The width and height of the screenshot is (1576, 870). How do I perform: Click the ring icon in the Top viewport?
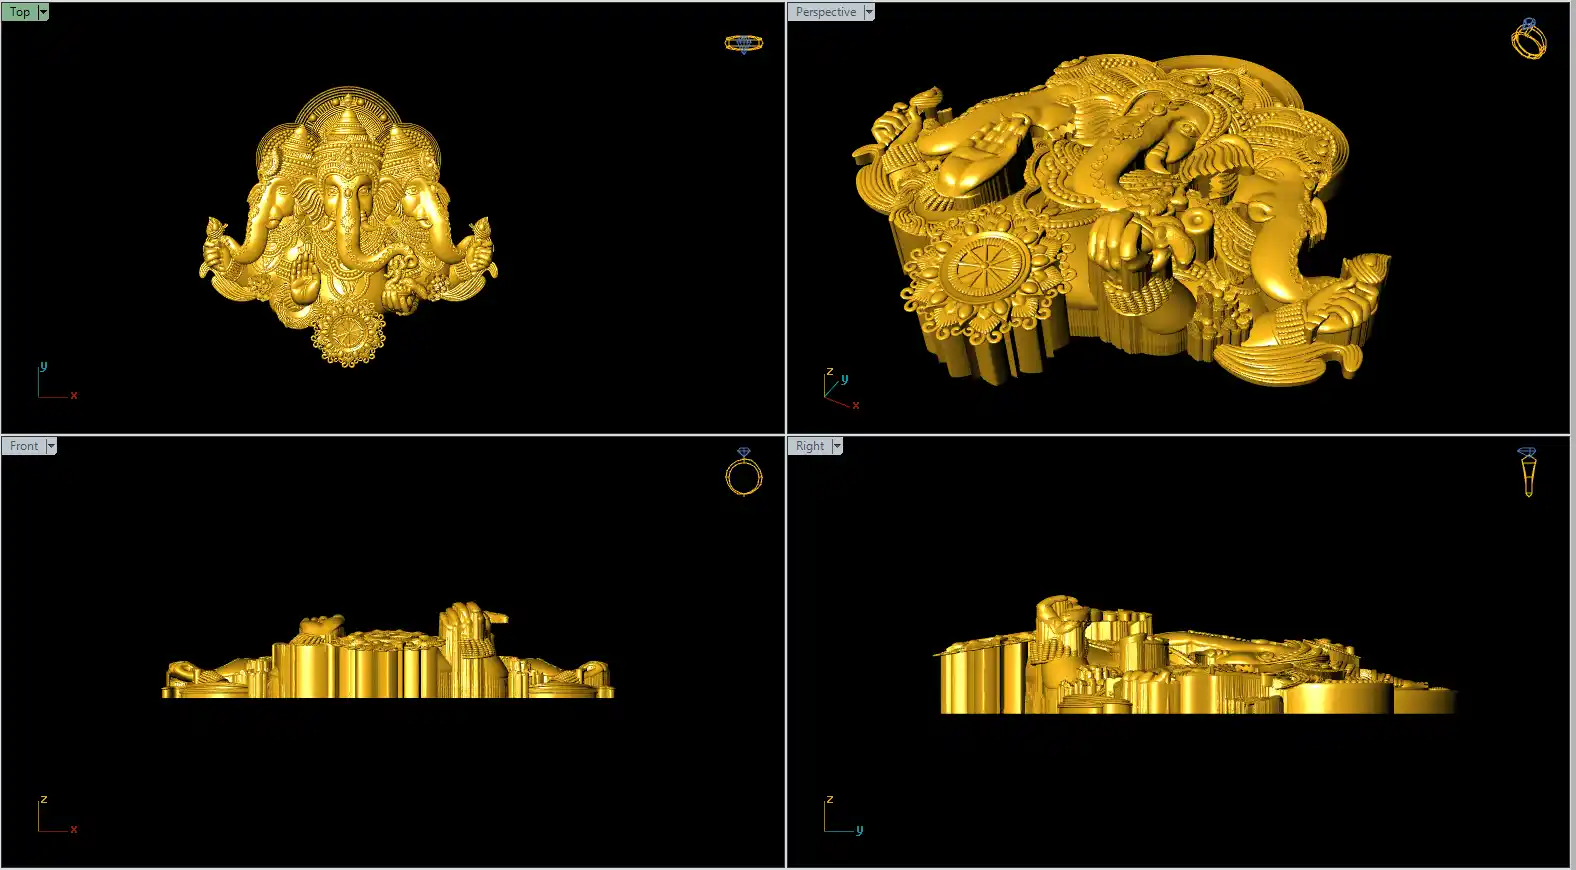743,43
